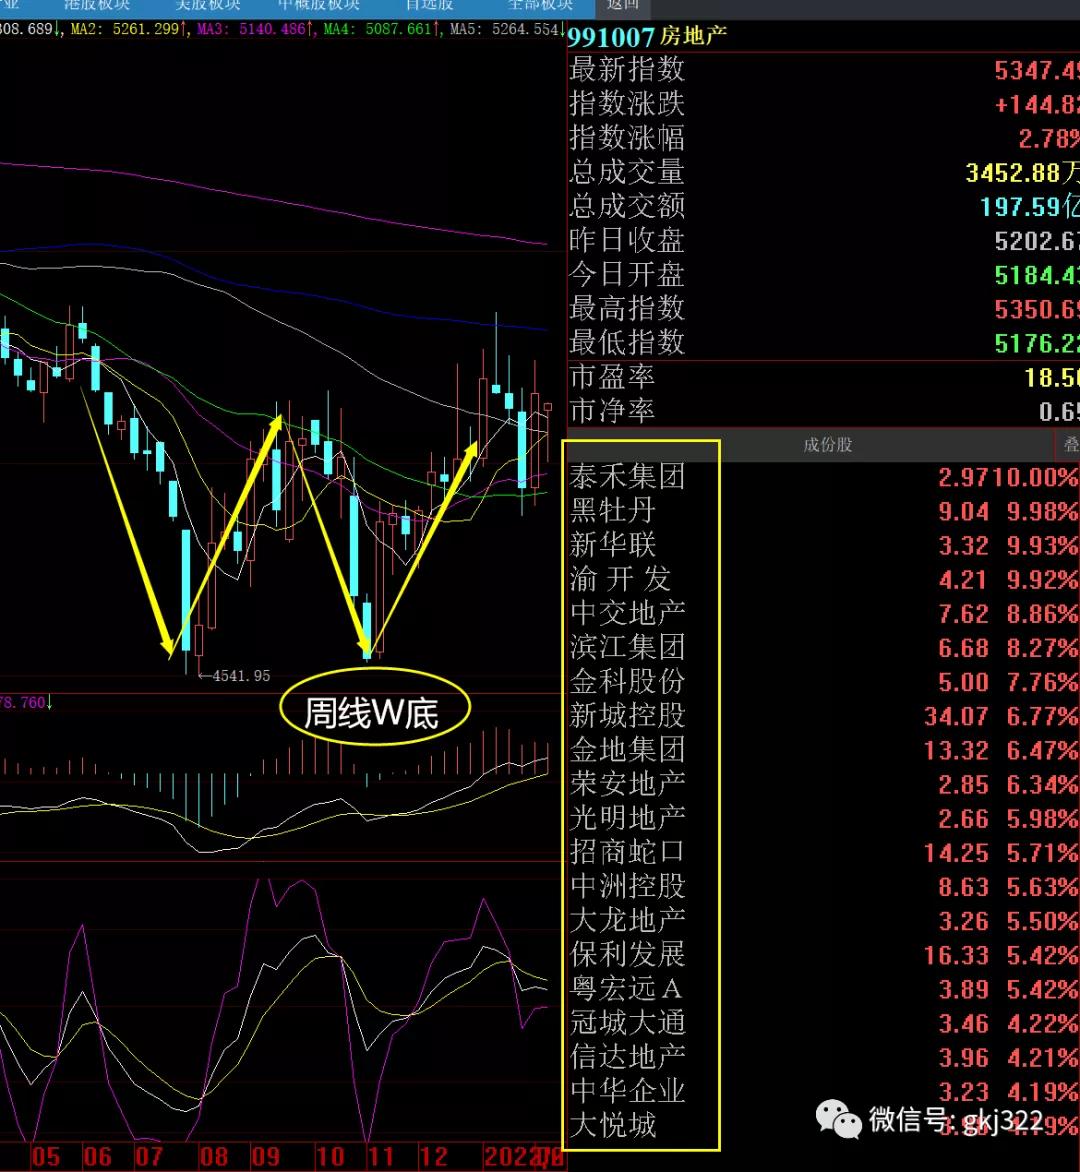The image size is (1080, 1172).
Task: Select the 中概股板块 tab
Action: pyautogui.click(x=318, y=5)
